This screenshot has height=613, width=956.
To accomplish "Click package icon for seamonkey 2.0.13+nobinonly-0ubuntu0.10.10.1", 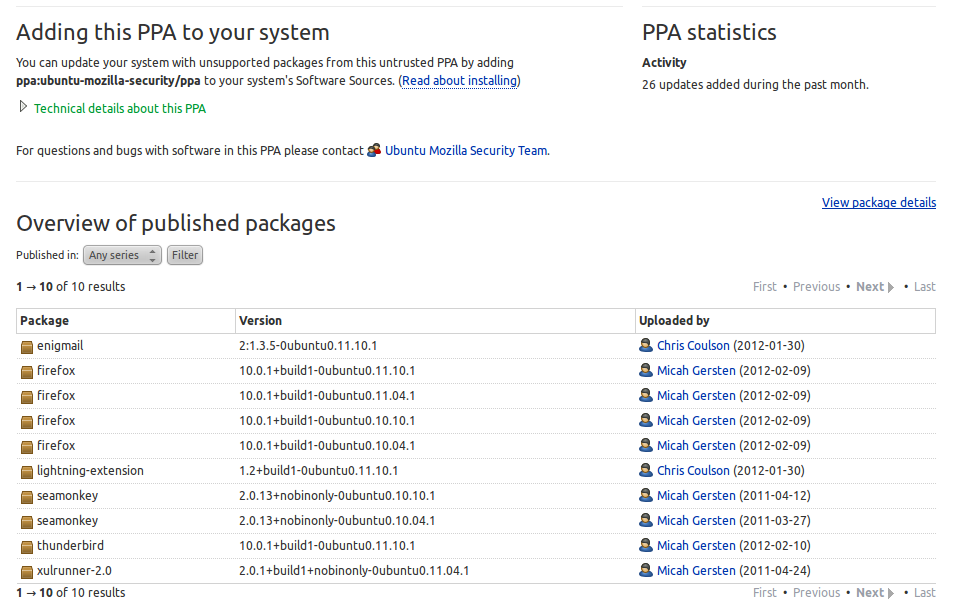I will point(27,497).
